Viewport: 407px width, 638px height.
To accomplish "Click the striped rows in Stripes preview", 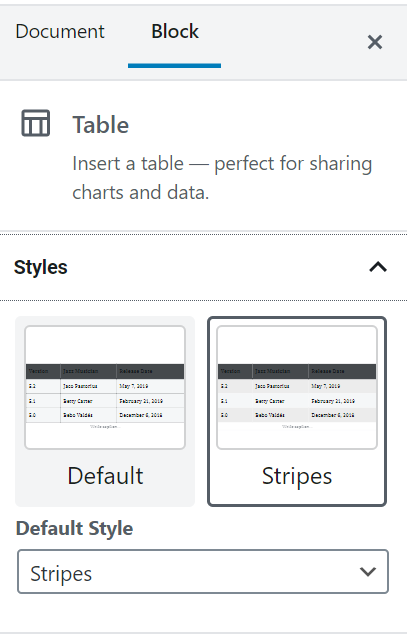I will coord(297,400).
